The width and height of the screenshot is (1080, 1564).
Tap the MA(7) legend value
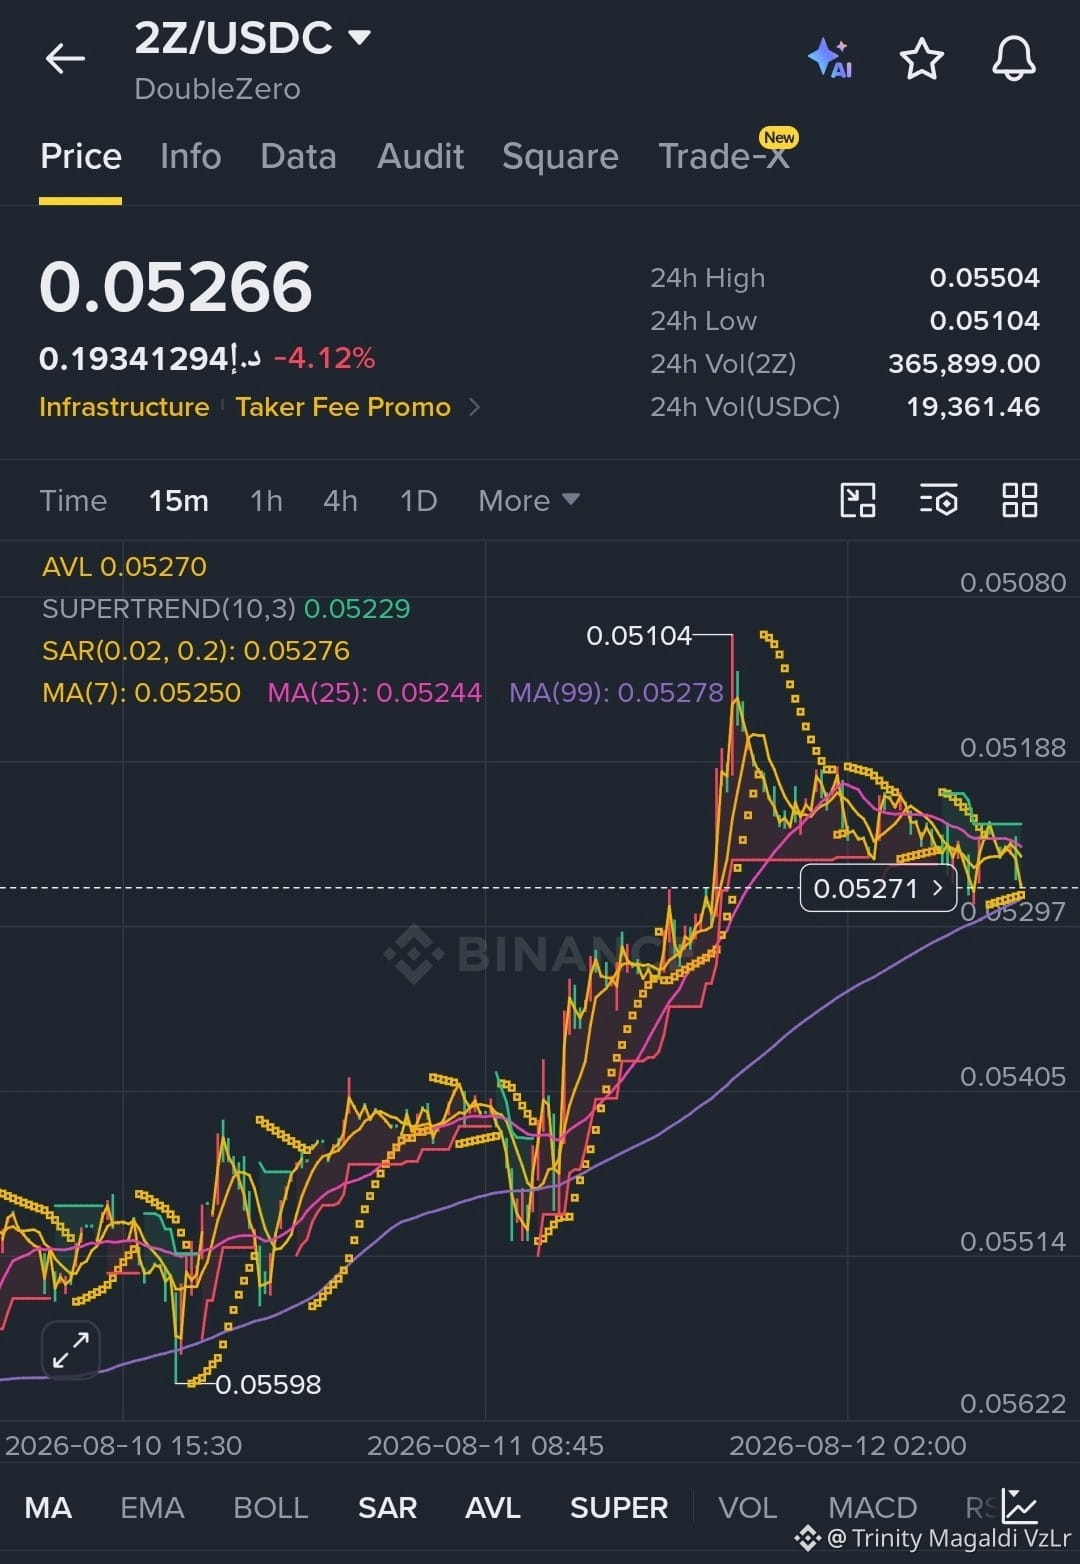(142, 692)
